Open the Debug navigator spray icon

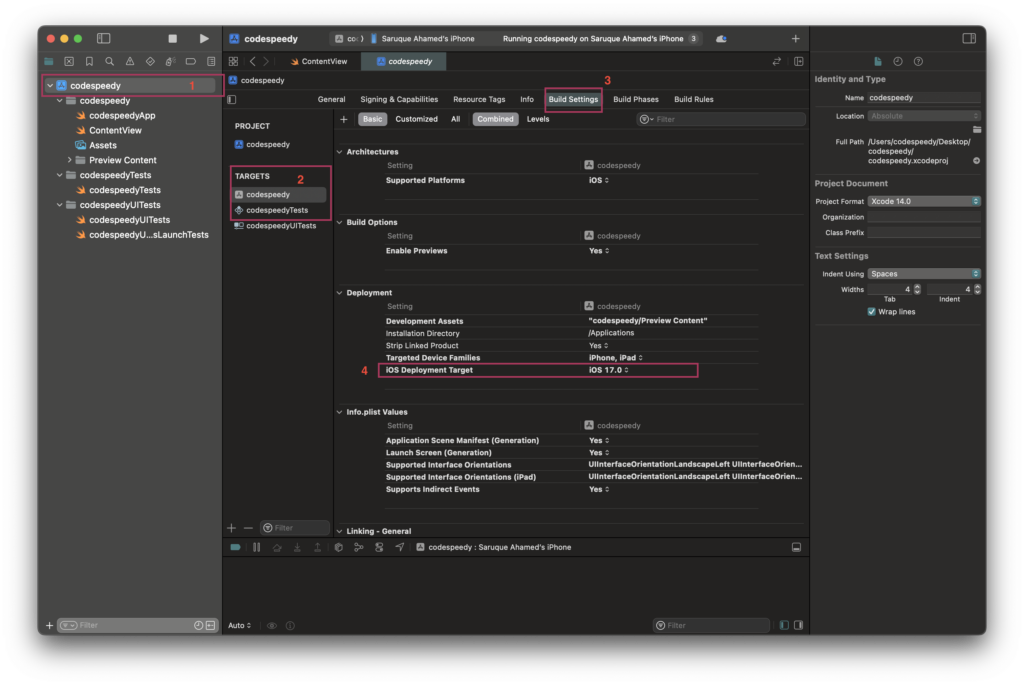pos(170,61)
